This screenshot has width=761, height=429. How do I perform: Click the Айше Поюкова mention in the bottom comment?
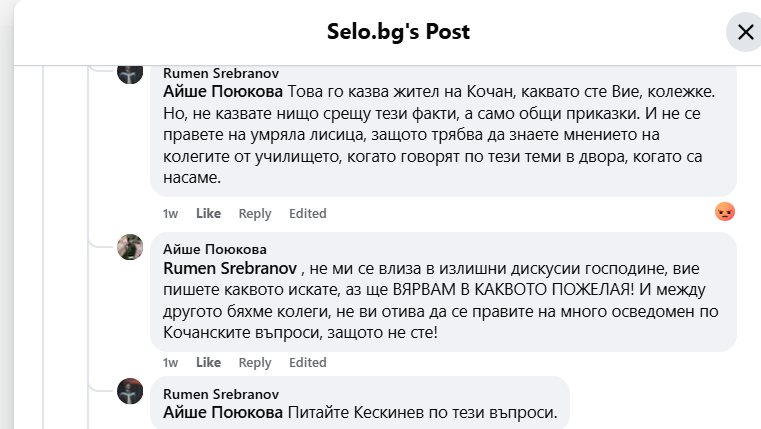click(x=222, y=412)
